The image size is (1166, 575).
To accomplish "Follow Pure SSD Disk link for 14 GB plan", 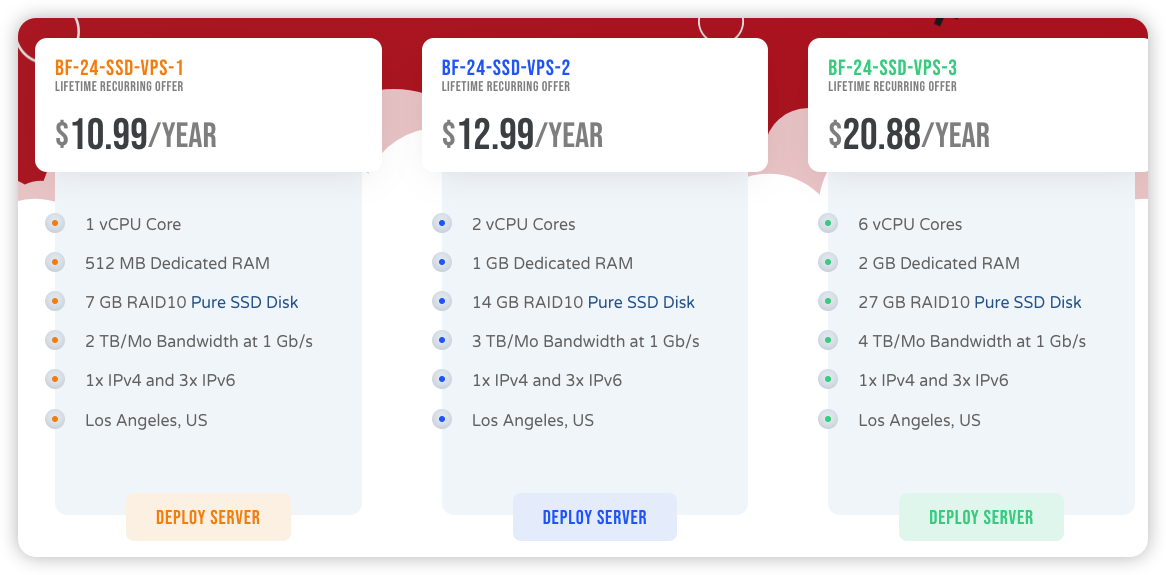I will tap(641, 302).
